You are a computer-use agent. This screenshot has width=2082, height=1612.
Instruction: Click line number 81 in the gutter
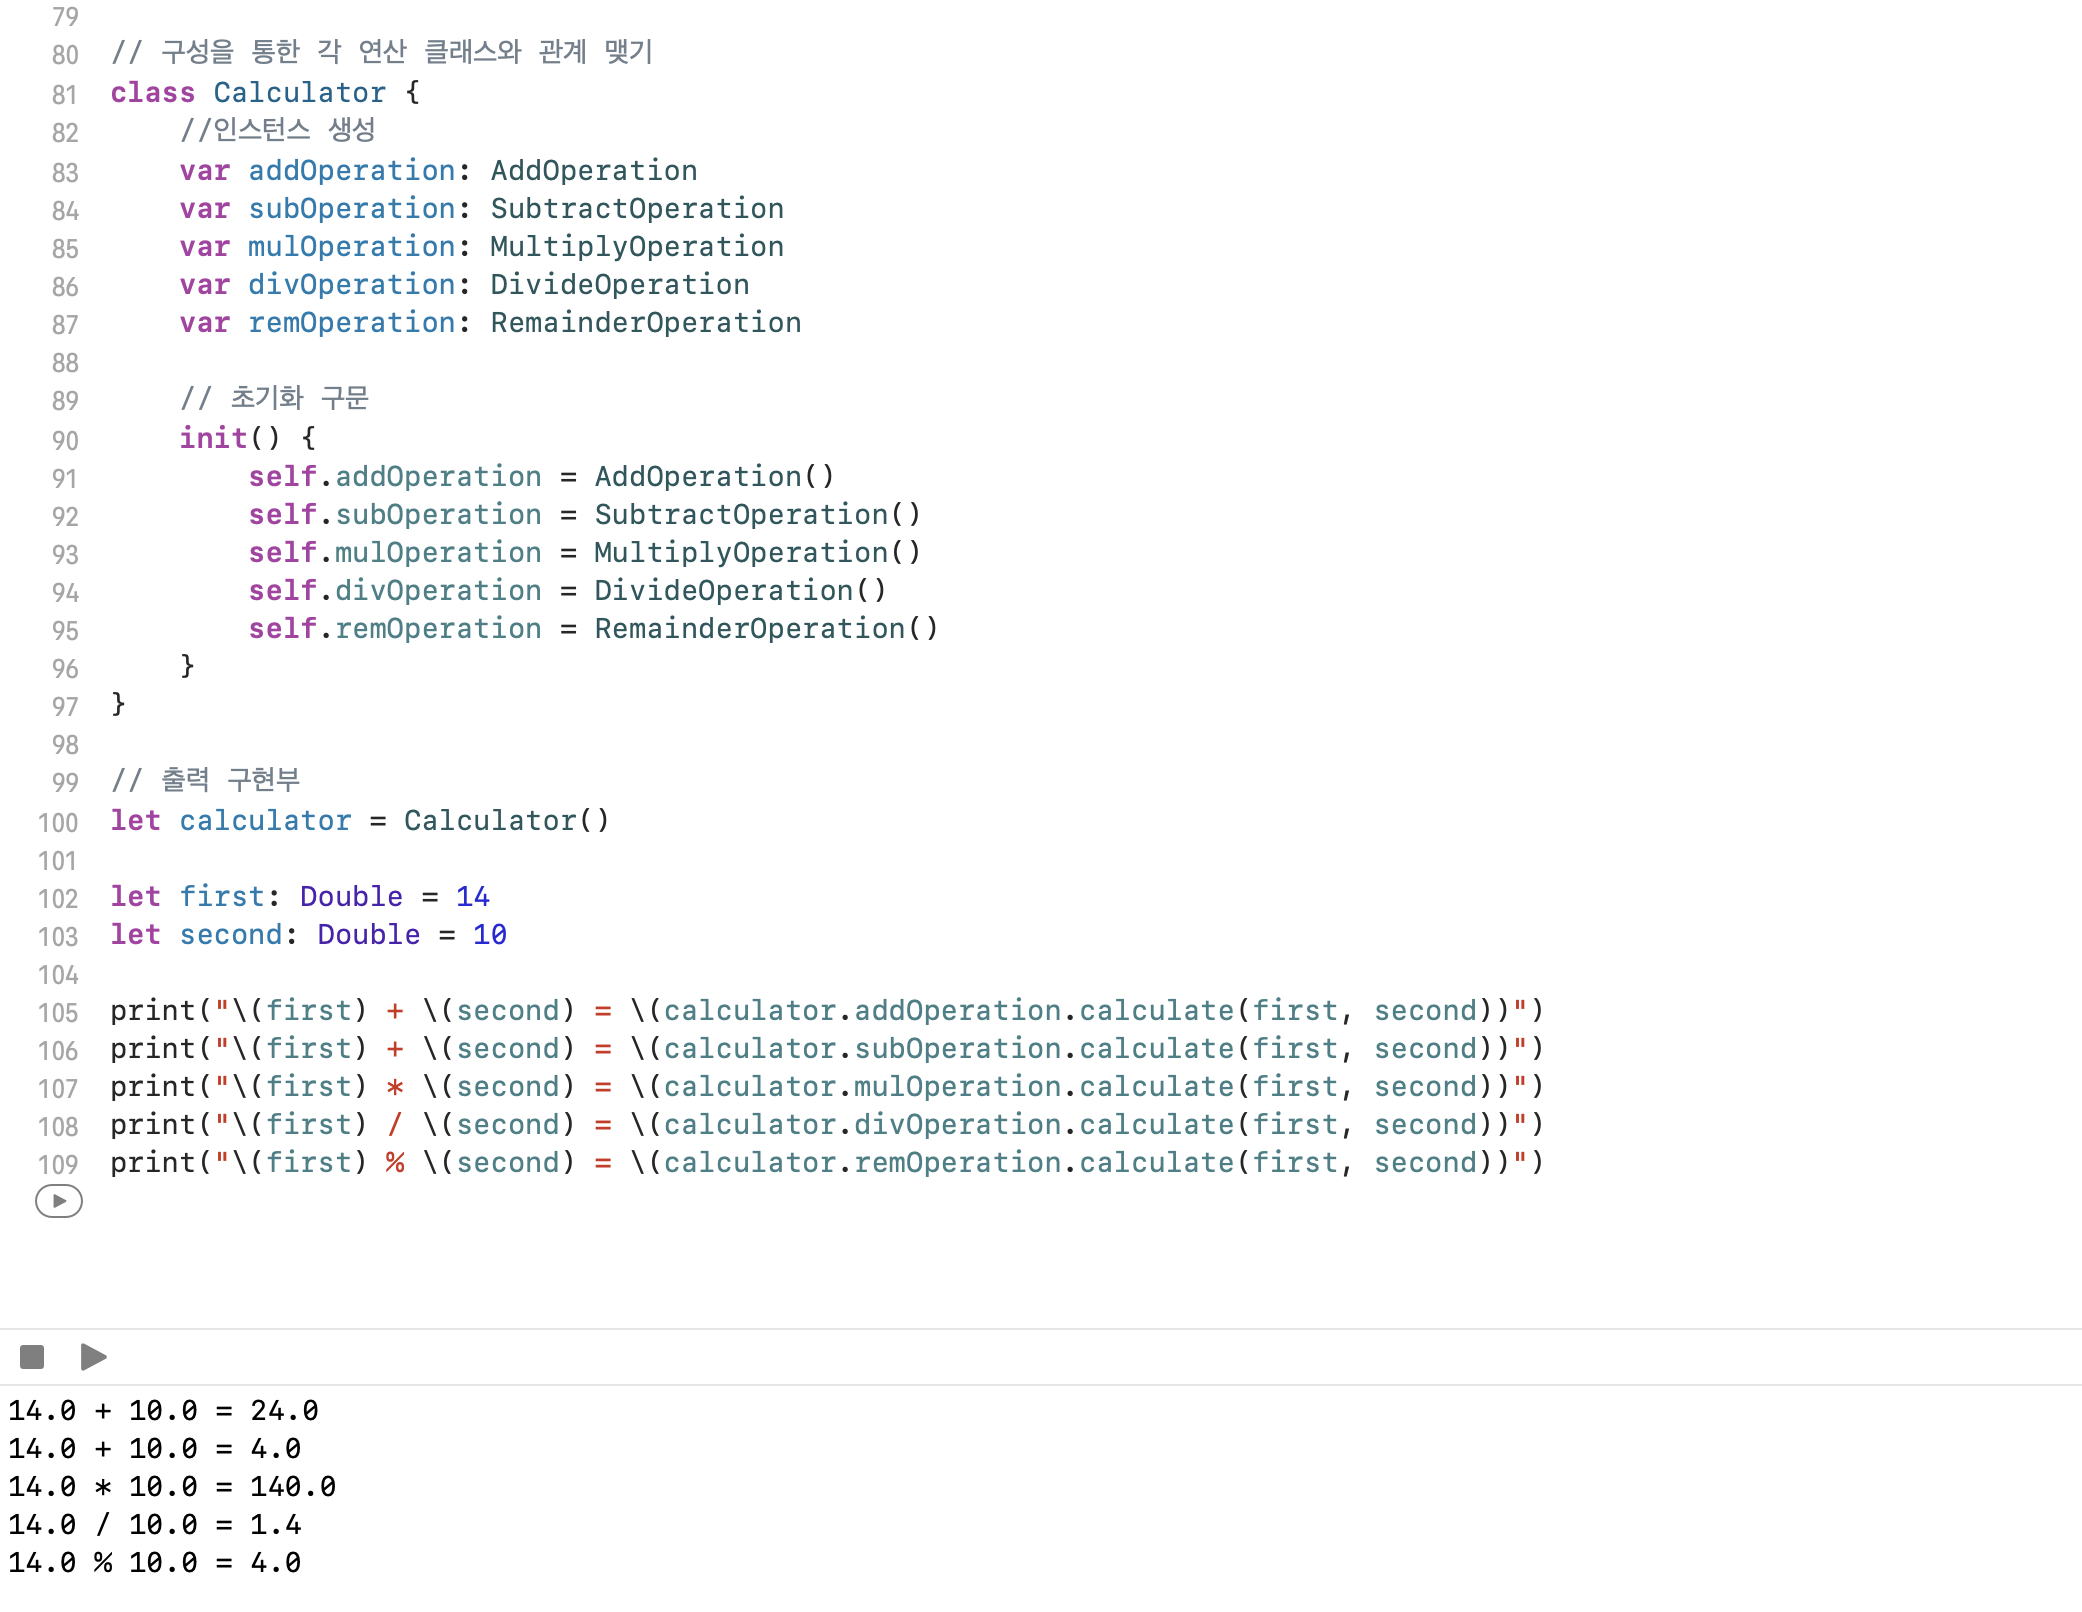pyautogui.click(x=65, y=95)
